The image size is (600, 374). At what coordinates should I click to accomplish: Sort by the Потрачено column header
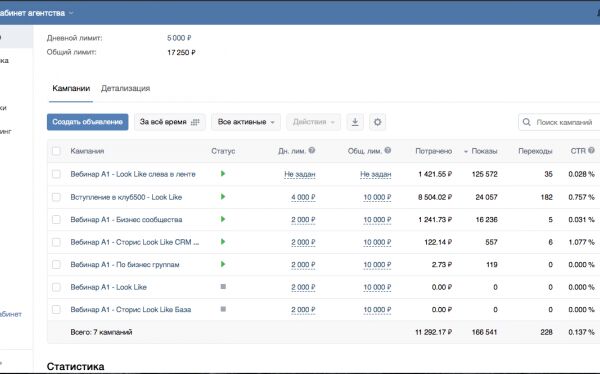tap(434, 151)
